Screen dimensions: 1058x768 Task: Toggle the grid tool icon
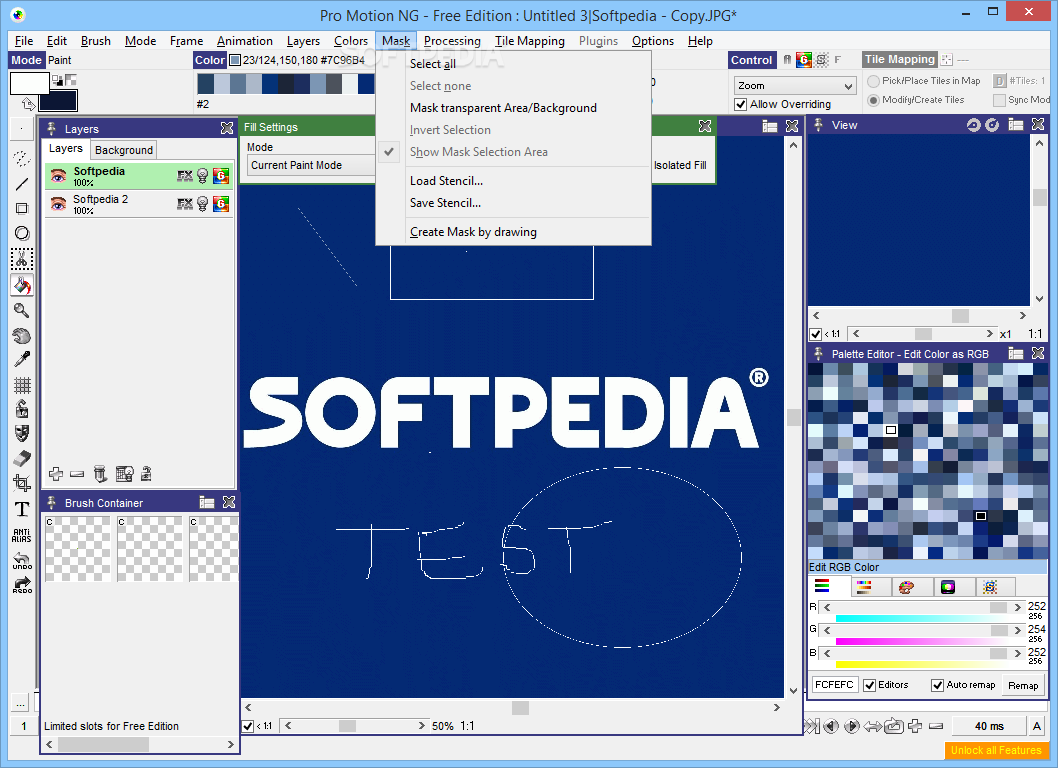[22, 385]
